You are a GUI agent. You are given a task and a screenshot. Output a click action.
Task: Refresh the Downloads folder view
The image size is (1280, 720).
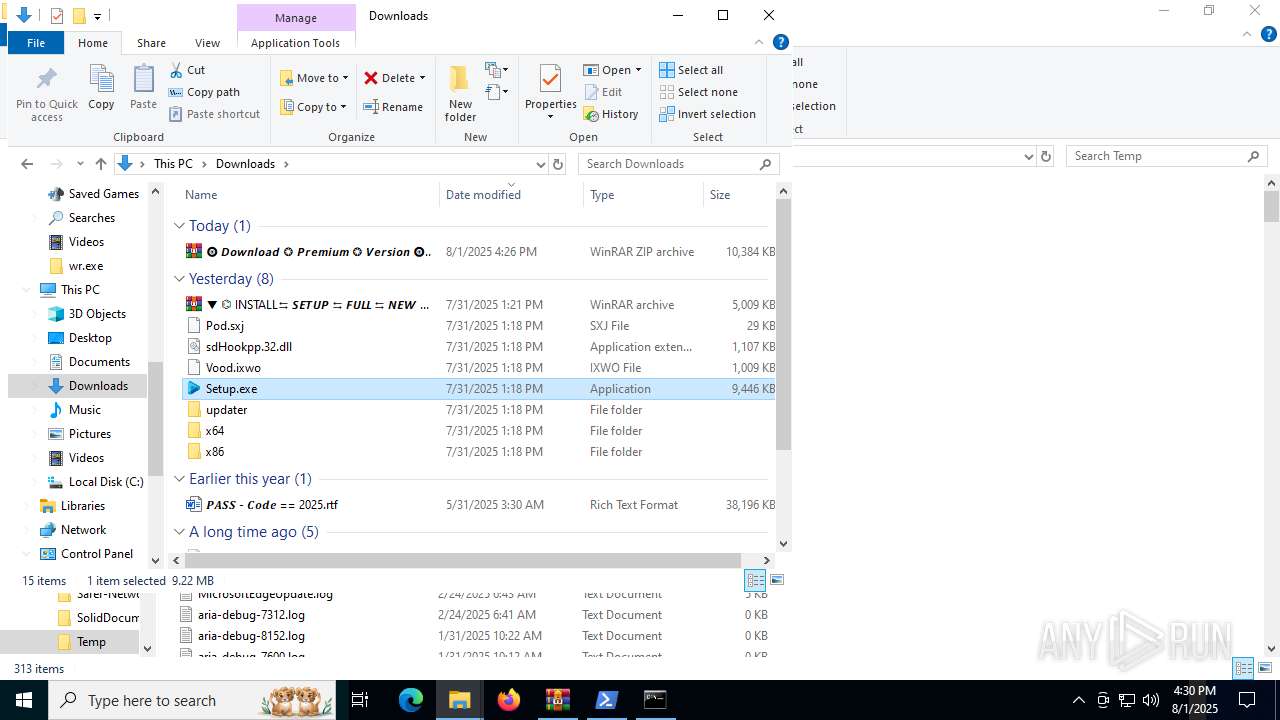click(558, 164)
